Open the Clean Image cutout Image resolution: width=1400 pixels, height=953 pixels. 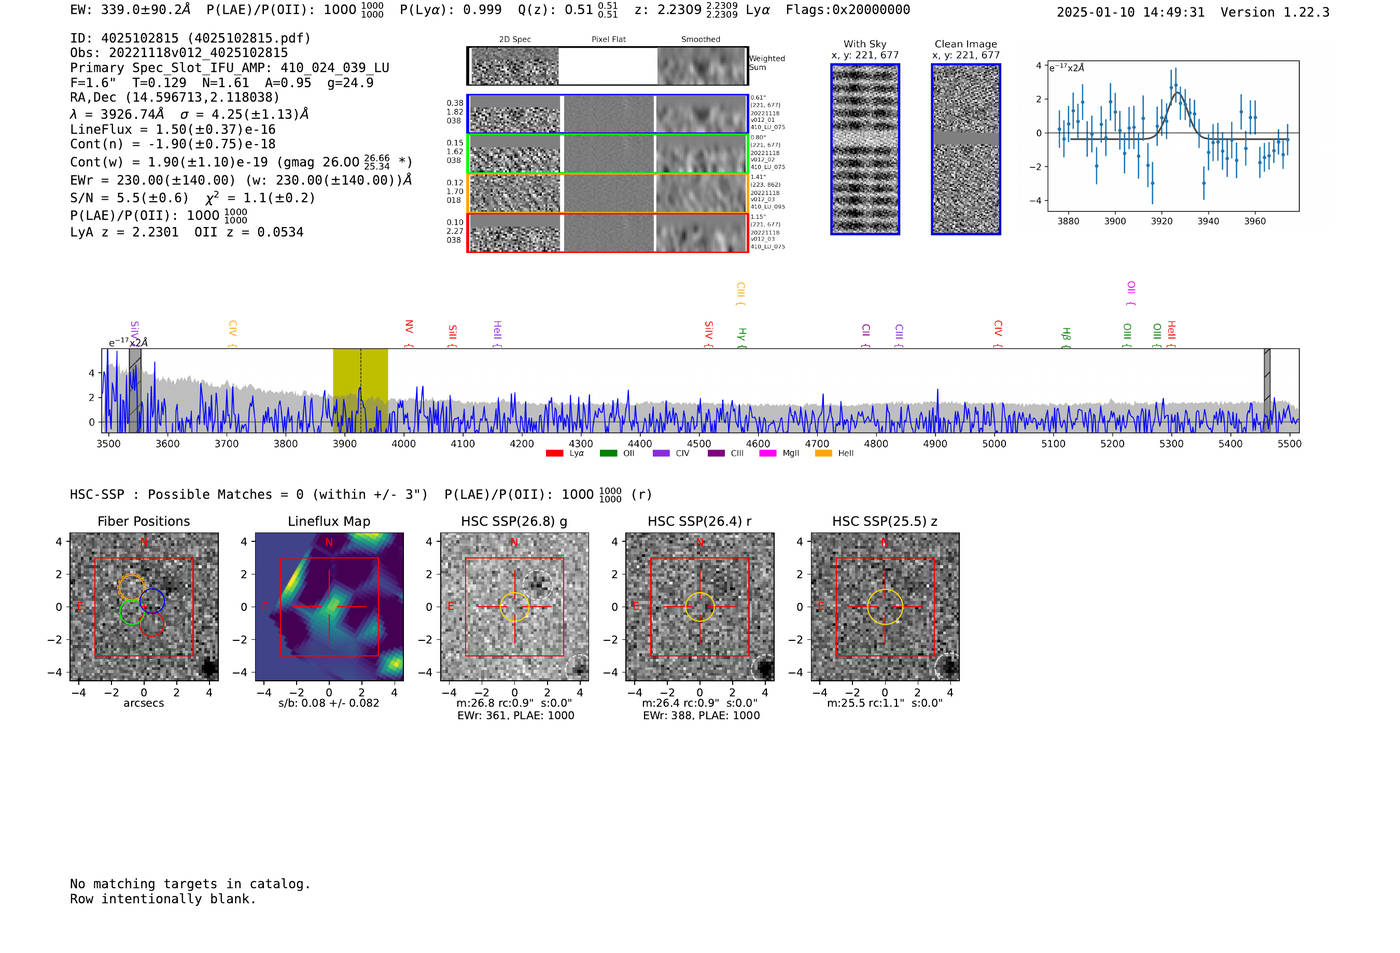(966, 149)
